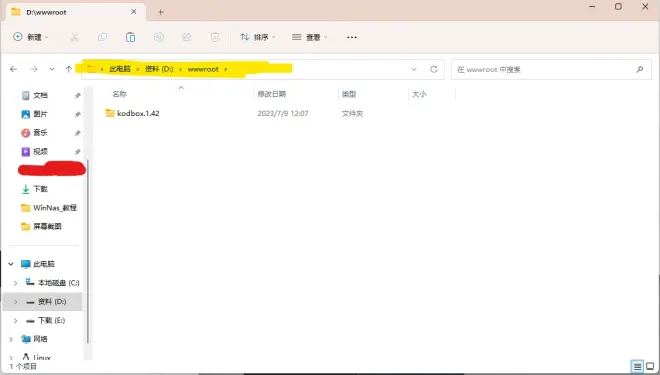Viewport: 660px width, 375px height.
Task: Select 本地磁盘 (C:) in the tree
Action: [x=53, y=283]
